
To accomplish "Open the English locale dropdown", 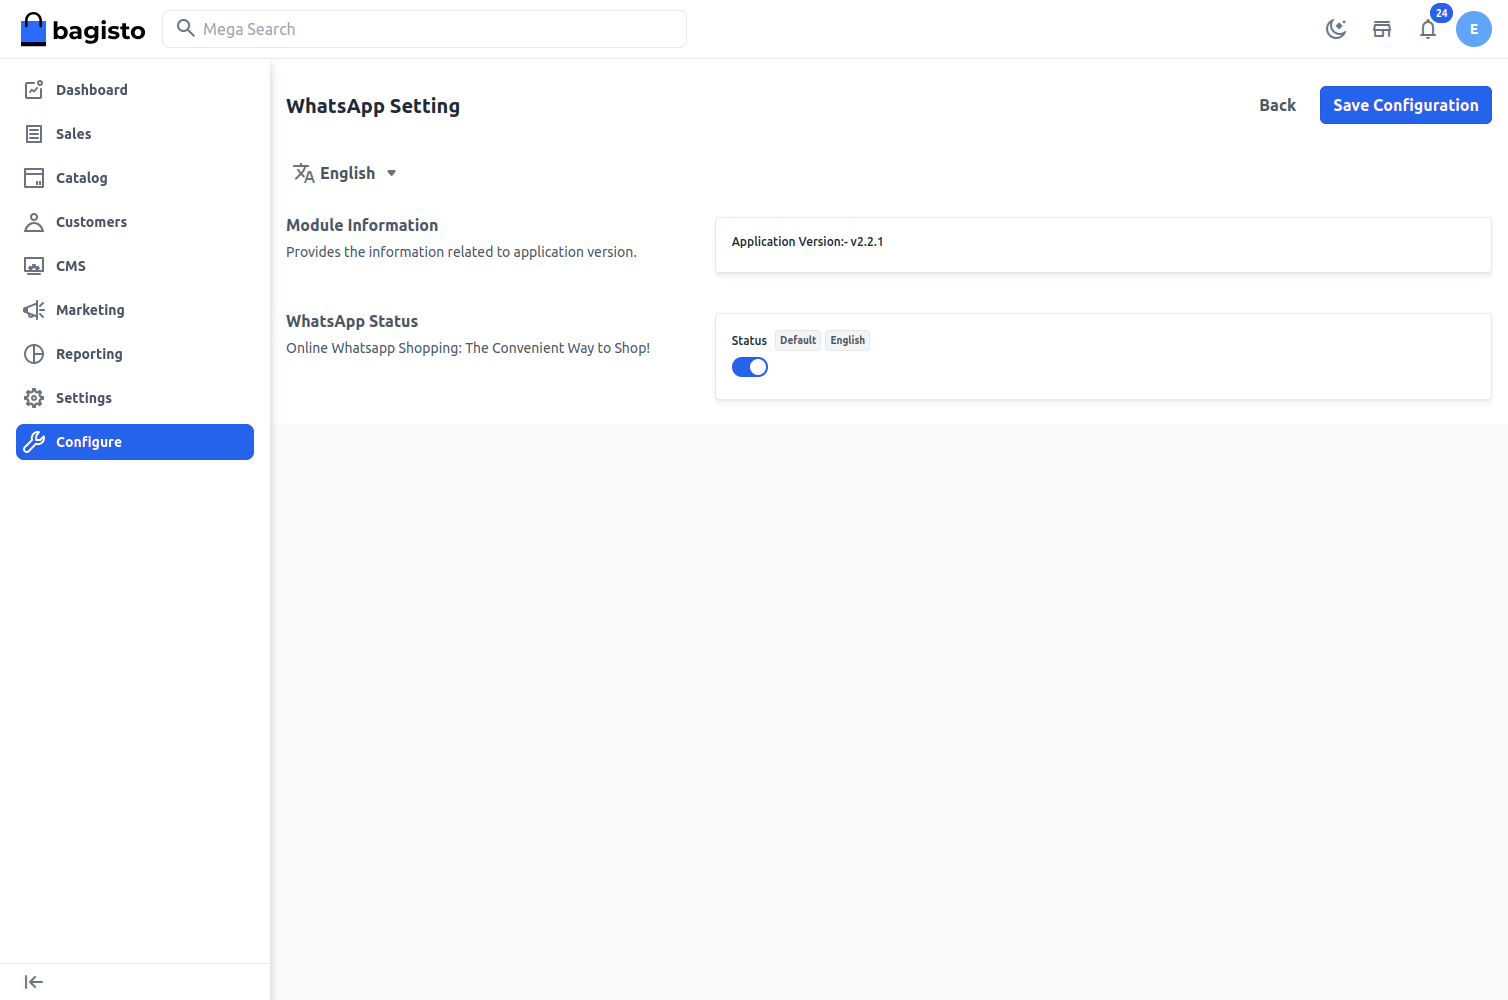I will click(x=345, y=173).
